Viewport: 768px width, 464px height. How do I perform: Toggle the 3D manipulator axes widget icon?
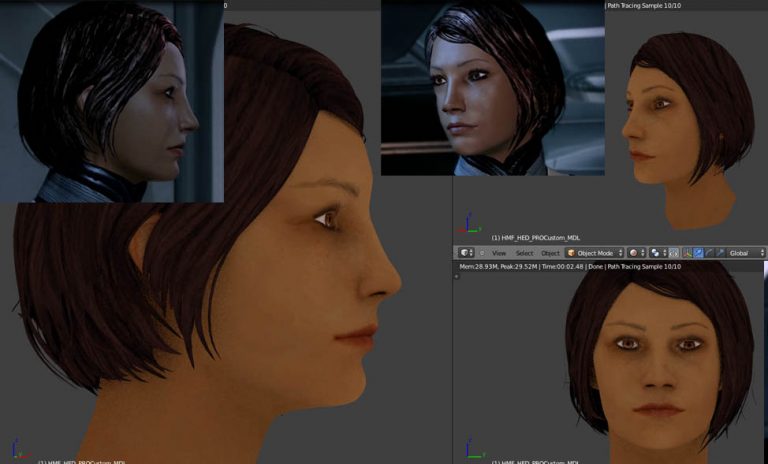click(x=687, y=253)
